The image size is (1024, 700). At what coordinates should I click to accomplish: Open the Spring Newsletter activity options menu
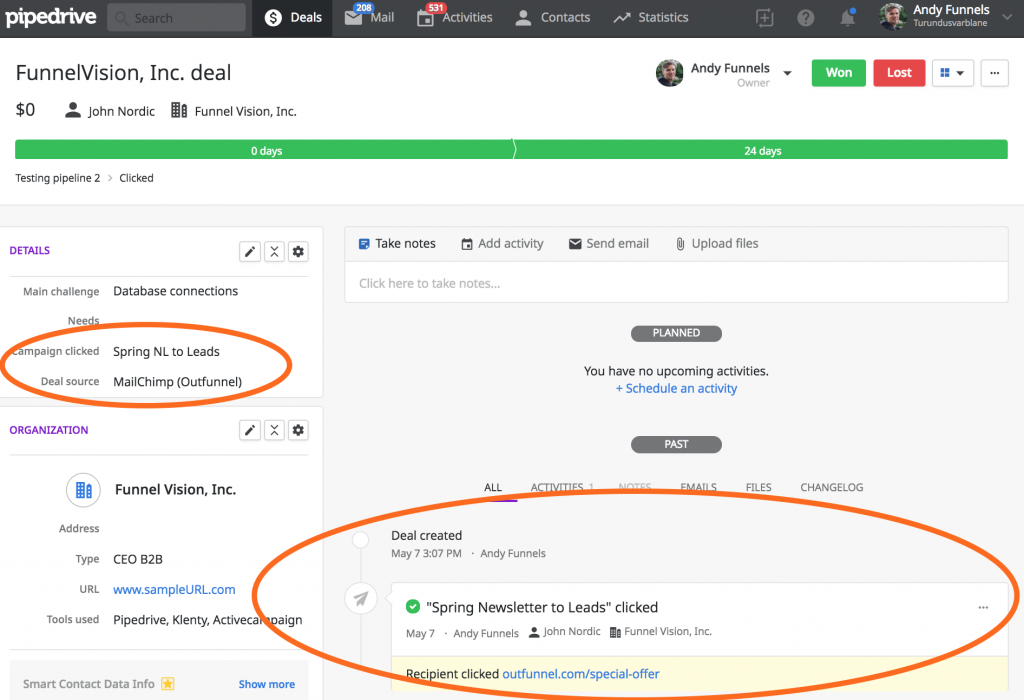(983, 607)
